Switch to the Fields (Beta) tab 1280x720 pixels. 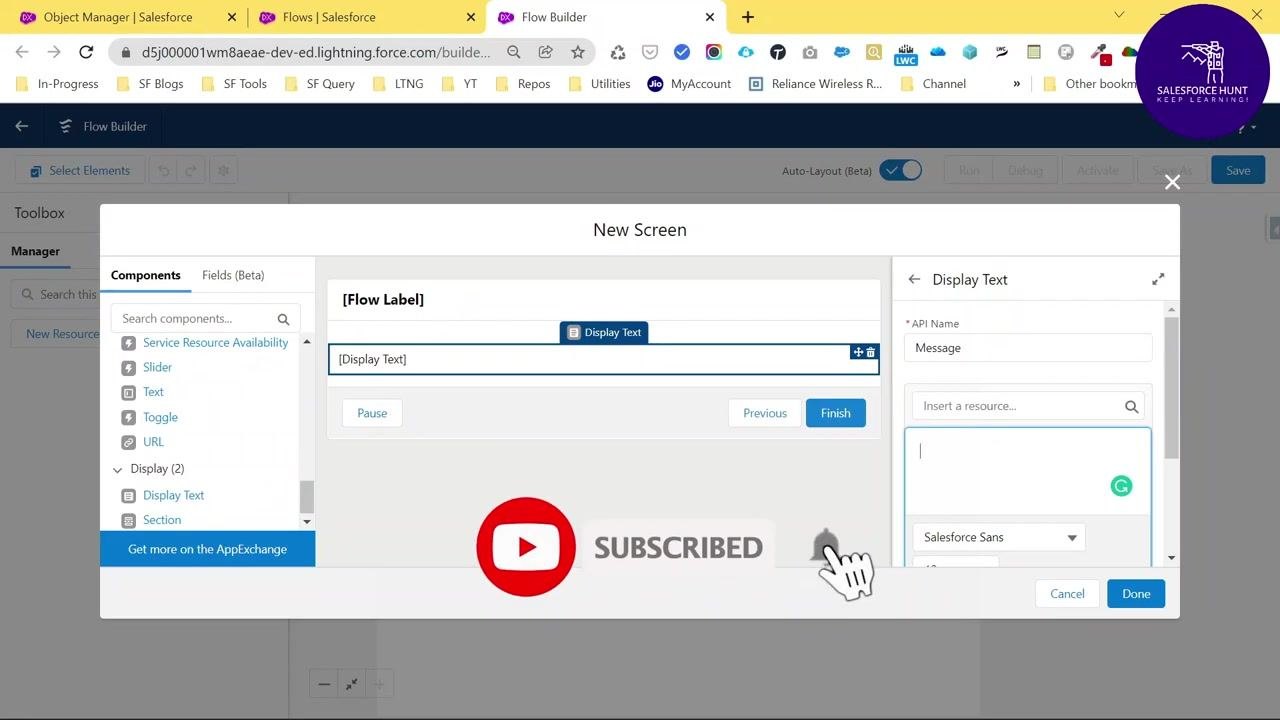click(233, 275)
